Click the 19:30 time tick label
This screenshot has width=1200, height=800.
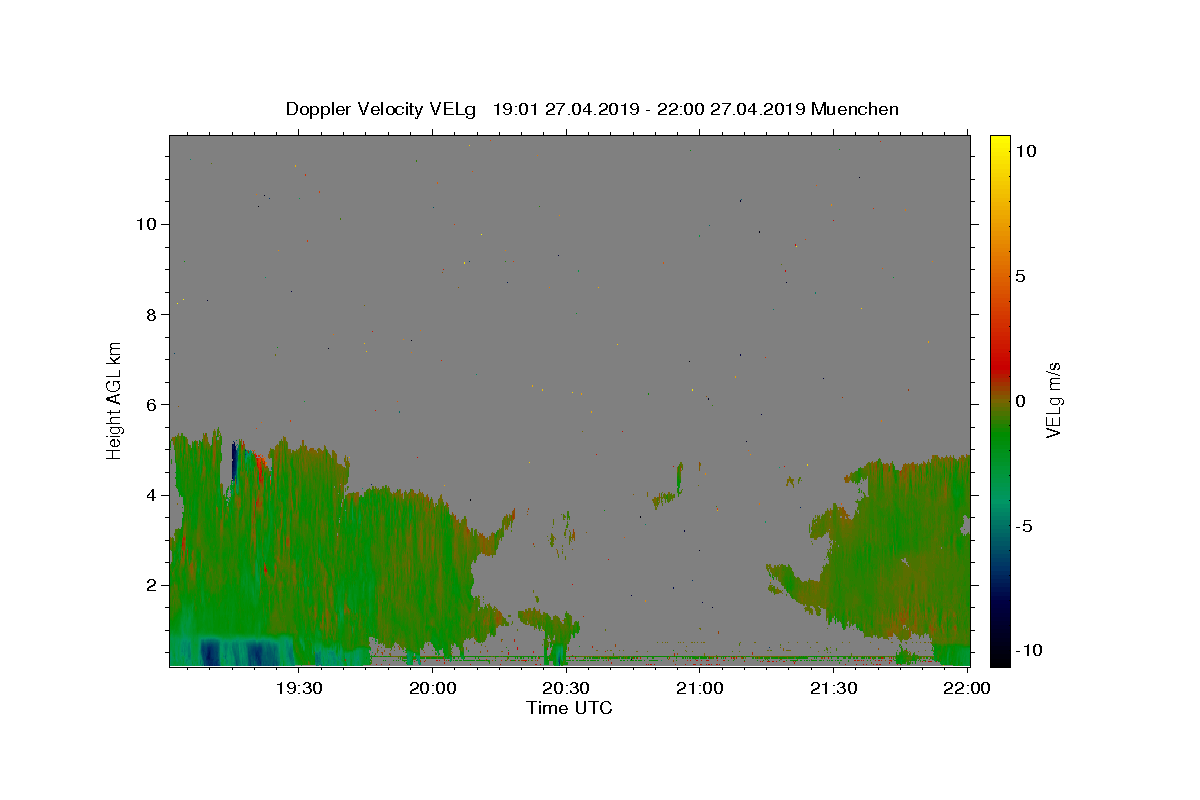tap(298, 688)
